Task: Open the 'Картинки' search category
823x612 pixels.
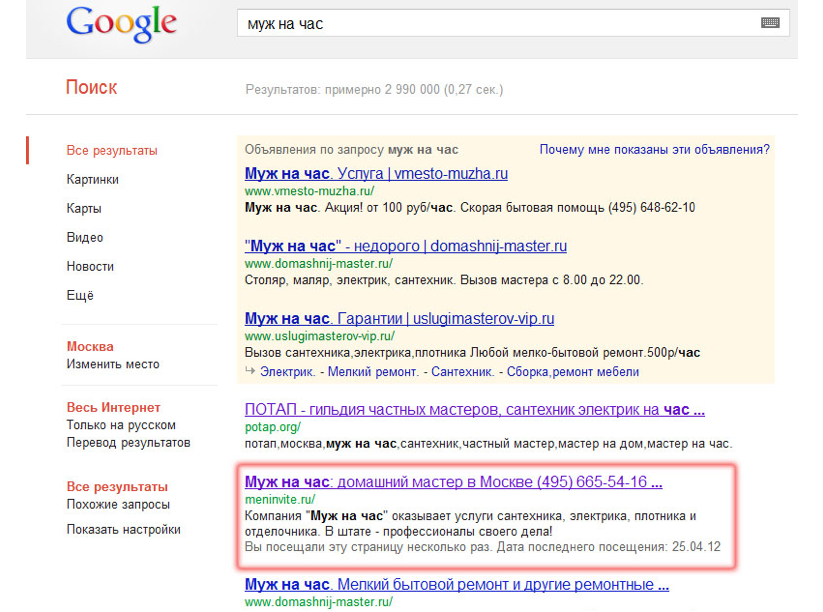Action: pyautogui.click(x=93, y=180)
